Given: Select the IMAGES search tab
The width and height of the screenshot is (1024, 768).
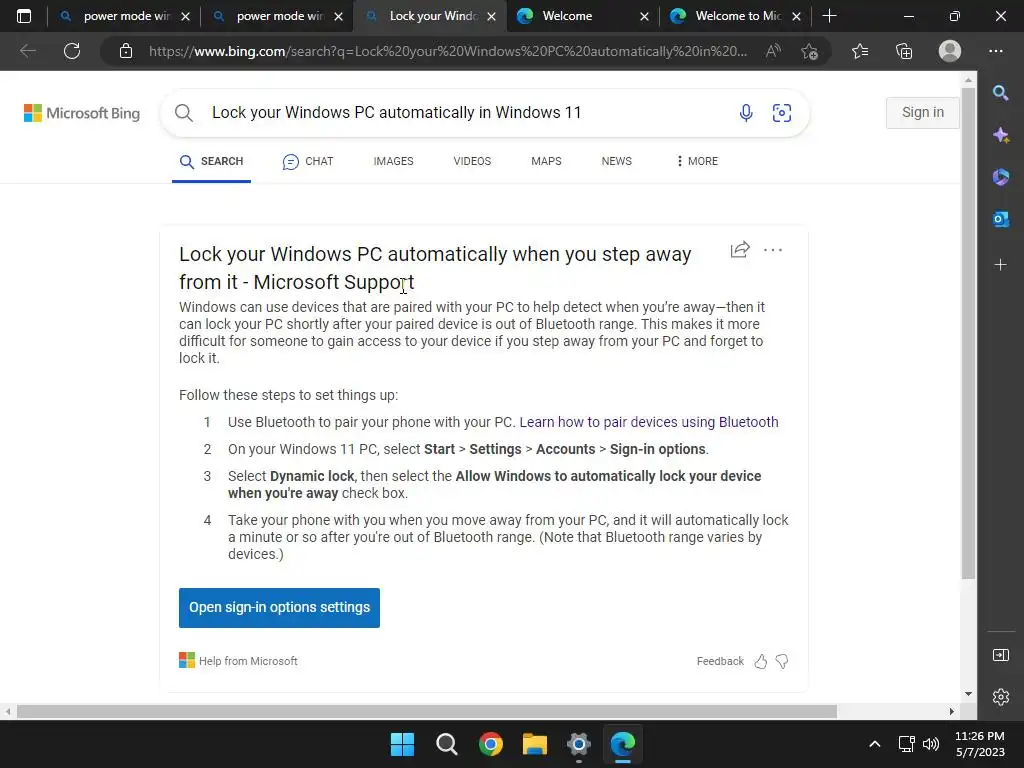Looking at the screenshot, I should click(x=393, y=161).
